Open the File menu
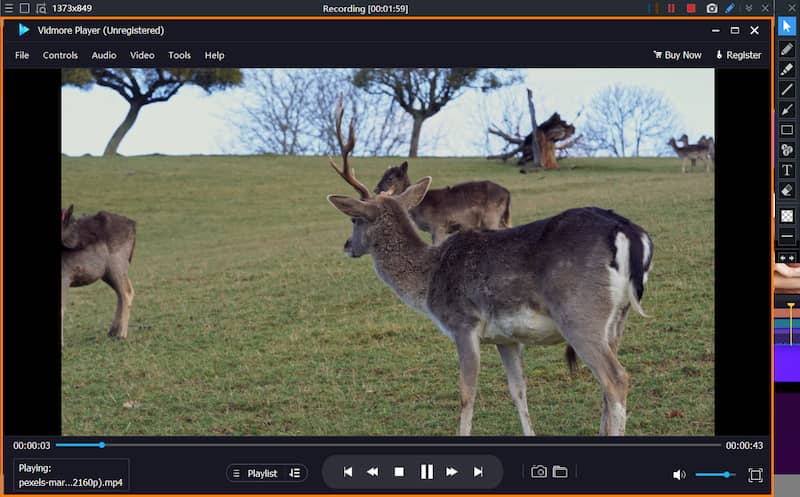The height and width of the screenshot is (497, 800). (22, 55)
